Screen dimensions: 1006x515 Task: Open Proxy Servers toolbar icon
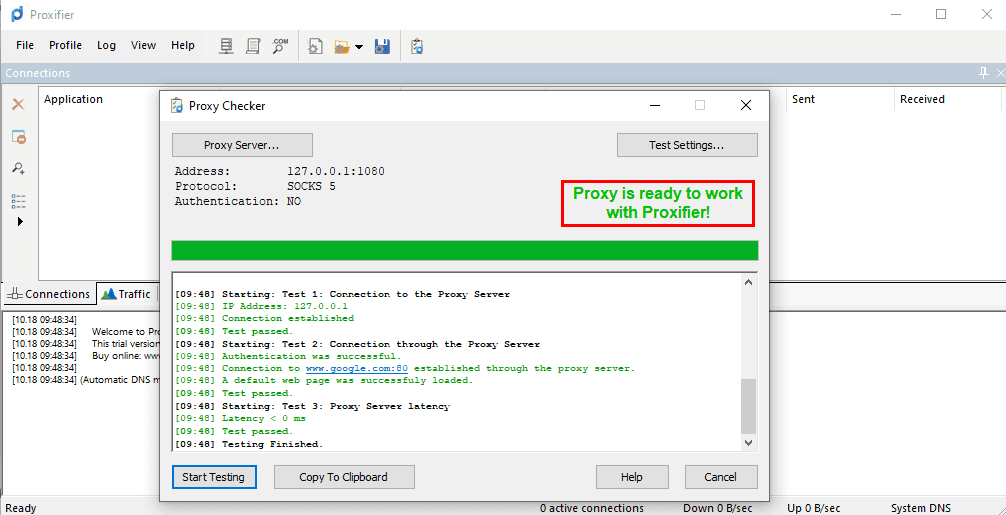click(226, 46)
